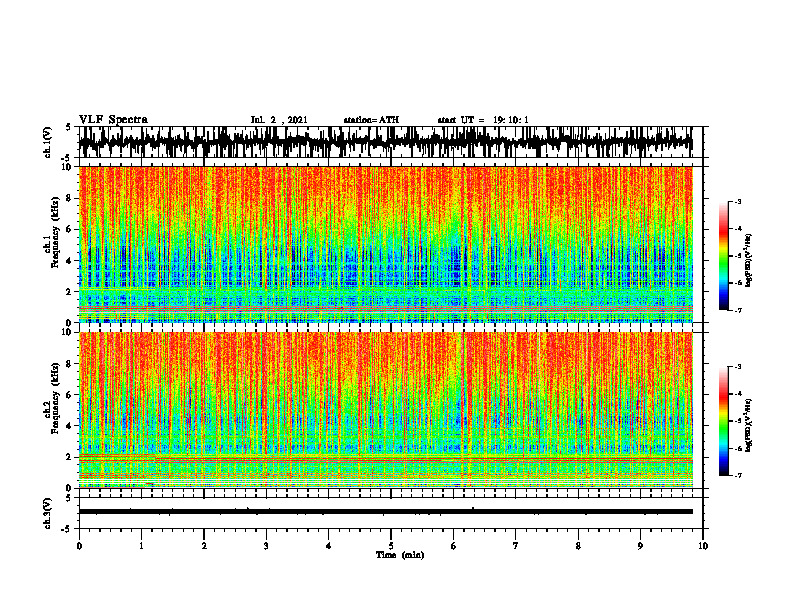Click the ch.2 color scale bar
This screenshot has height=612, width=792.
coord(723,421)
